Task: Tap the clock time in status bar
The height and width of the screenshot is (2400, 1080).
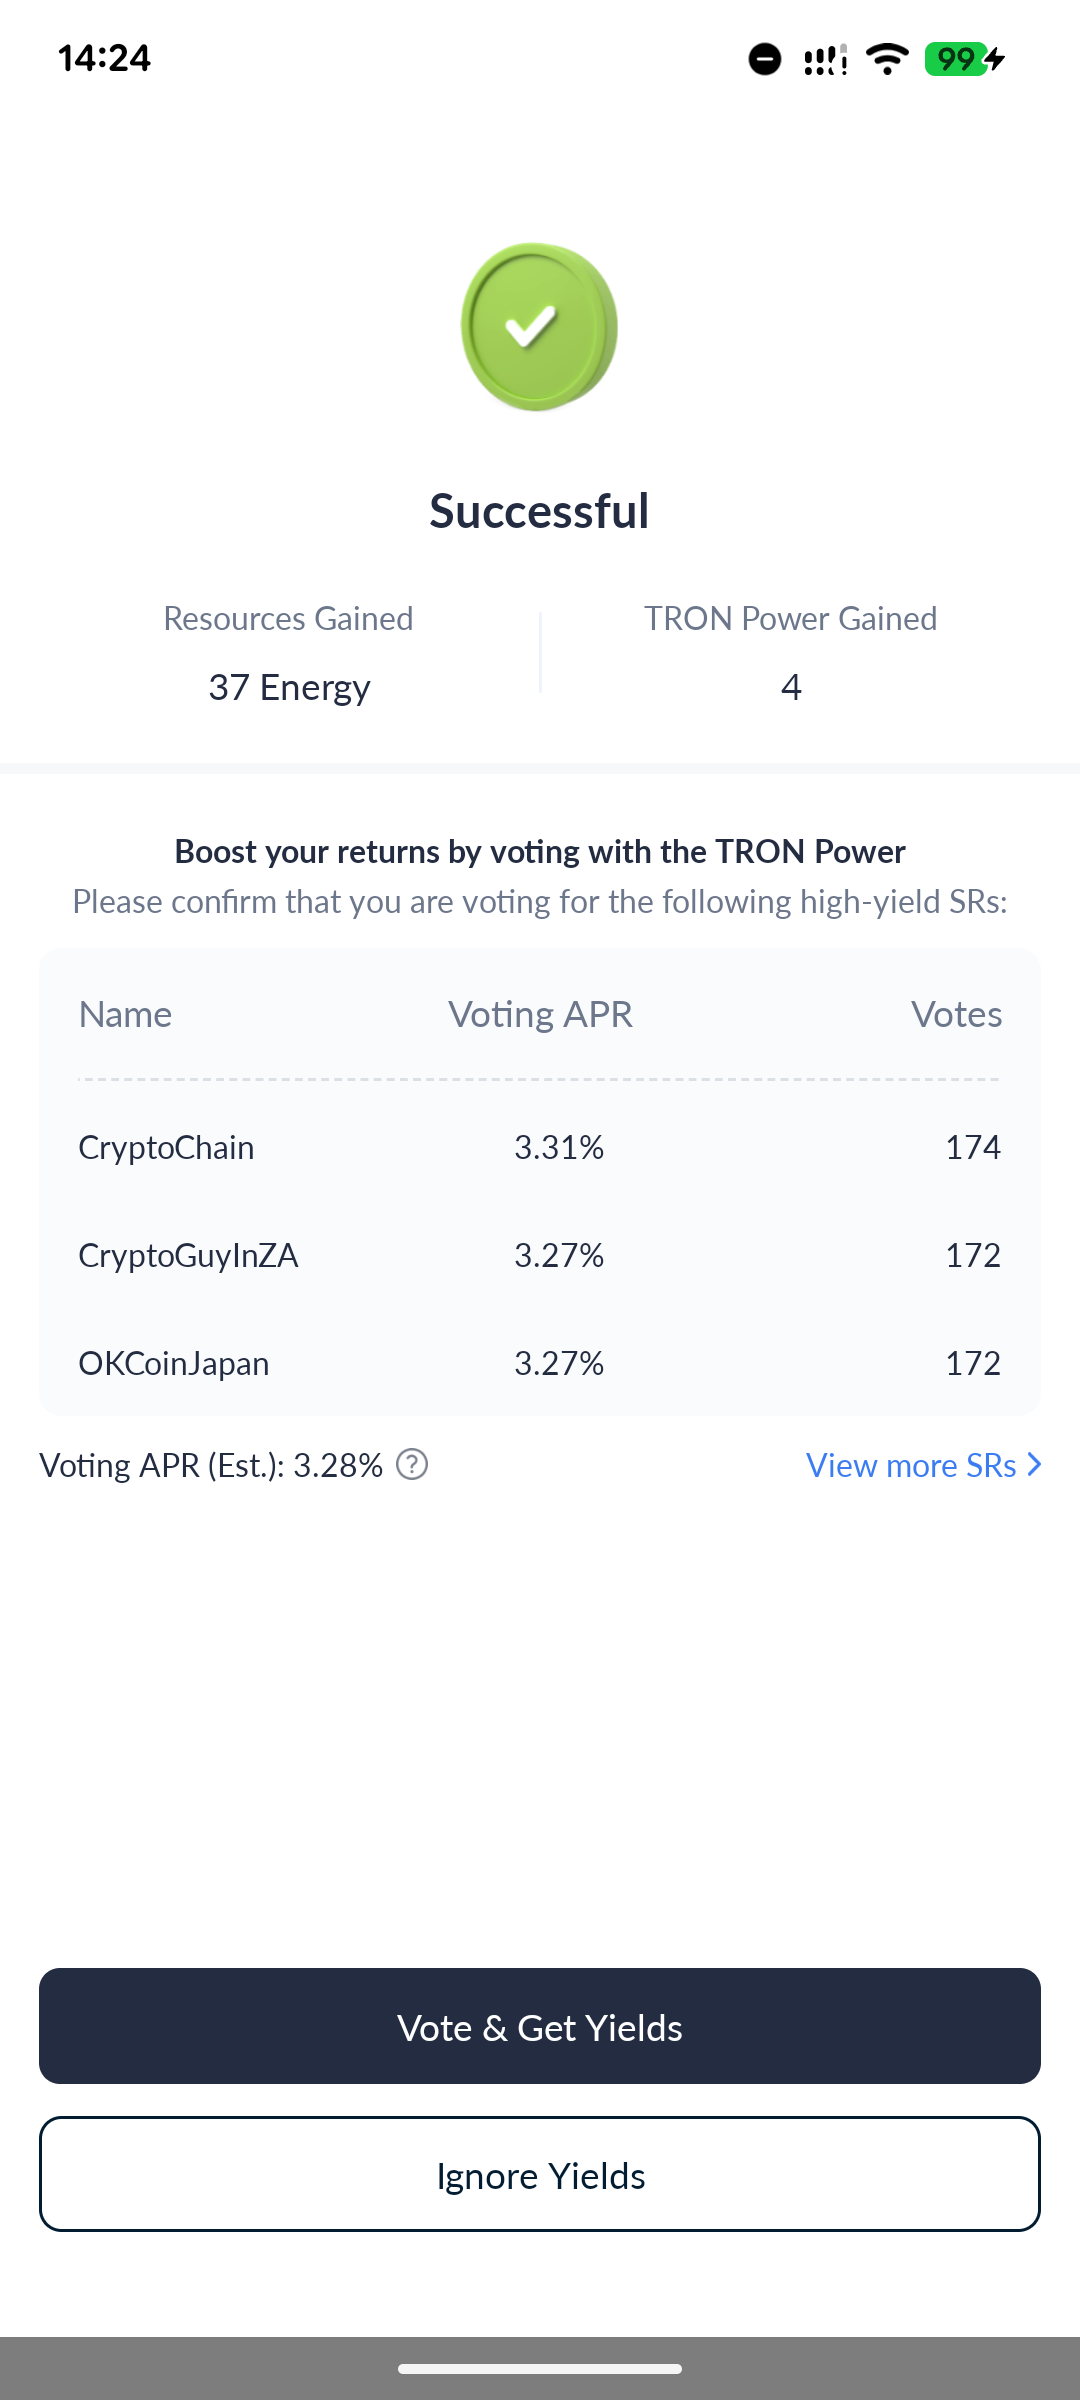Action: coord(104,58)
